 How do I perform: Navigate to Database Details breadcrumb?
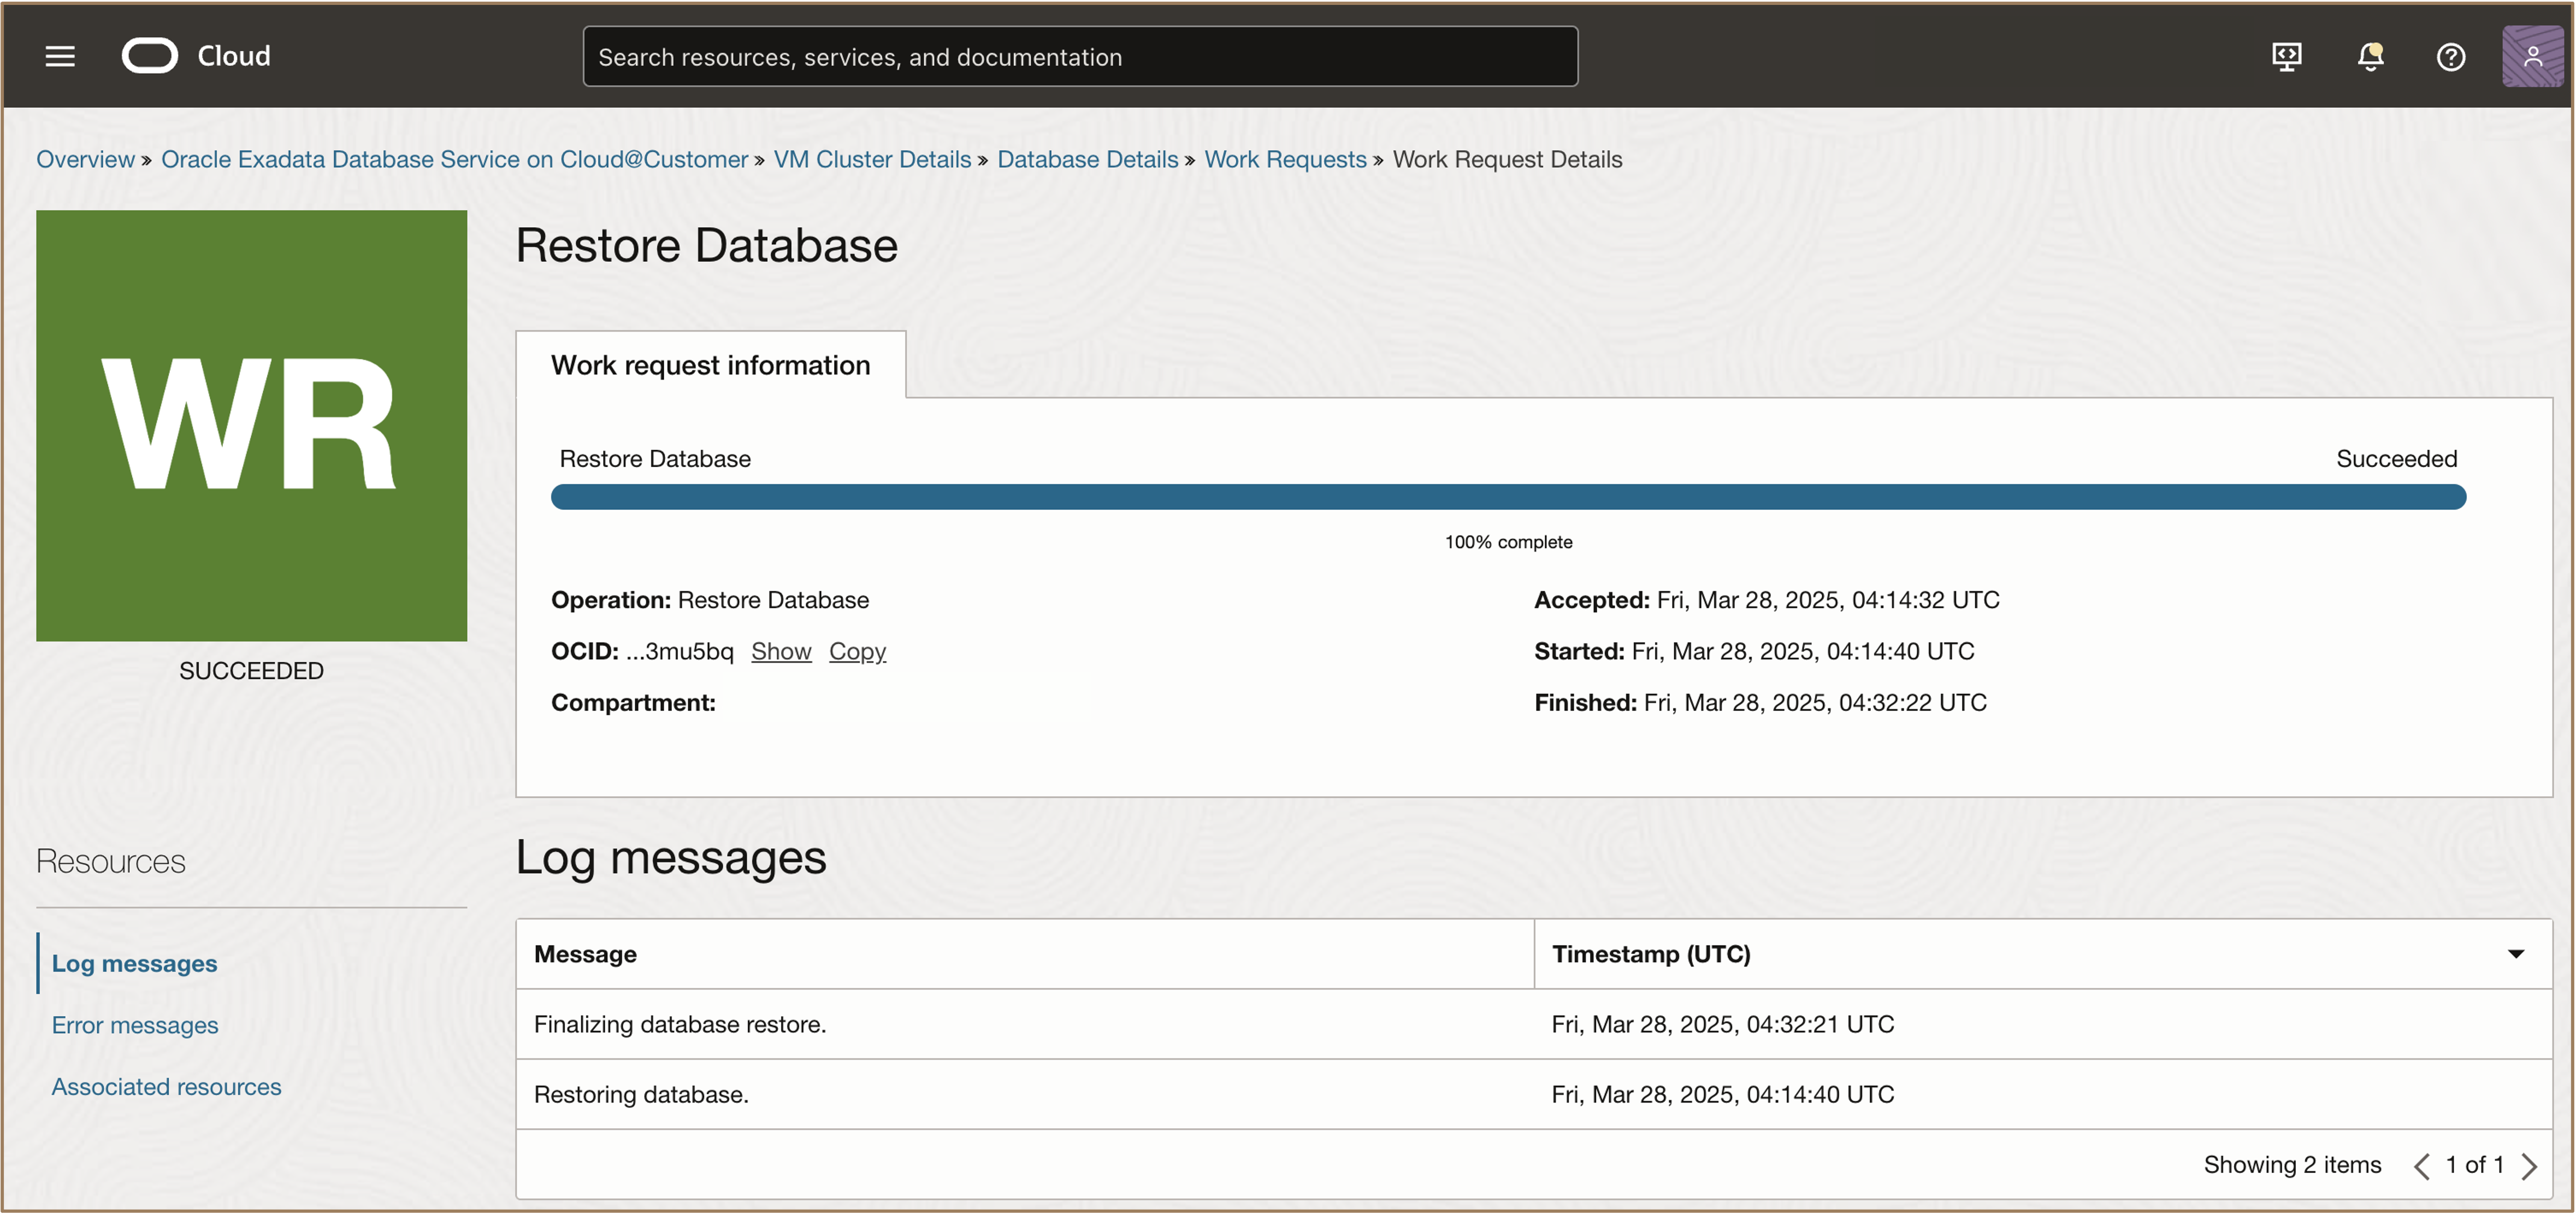point(1087,159)
